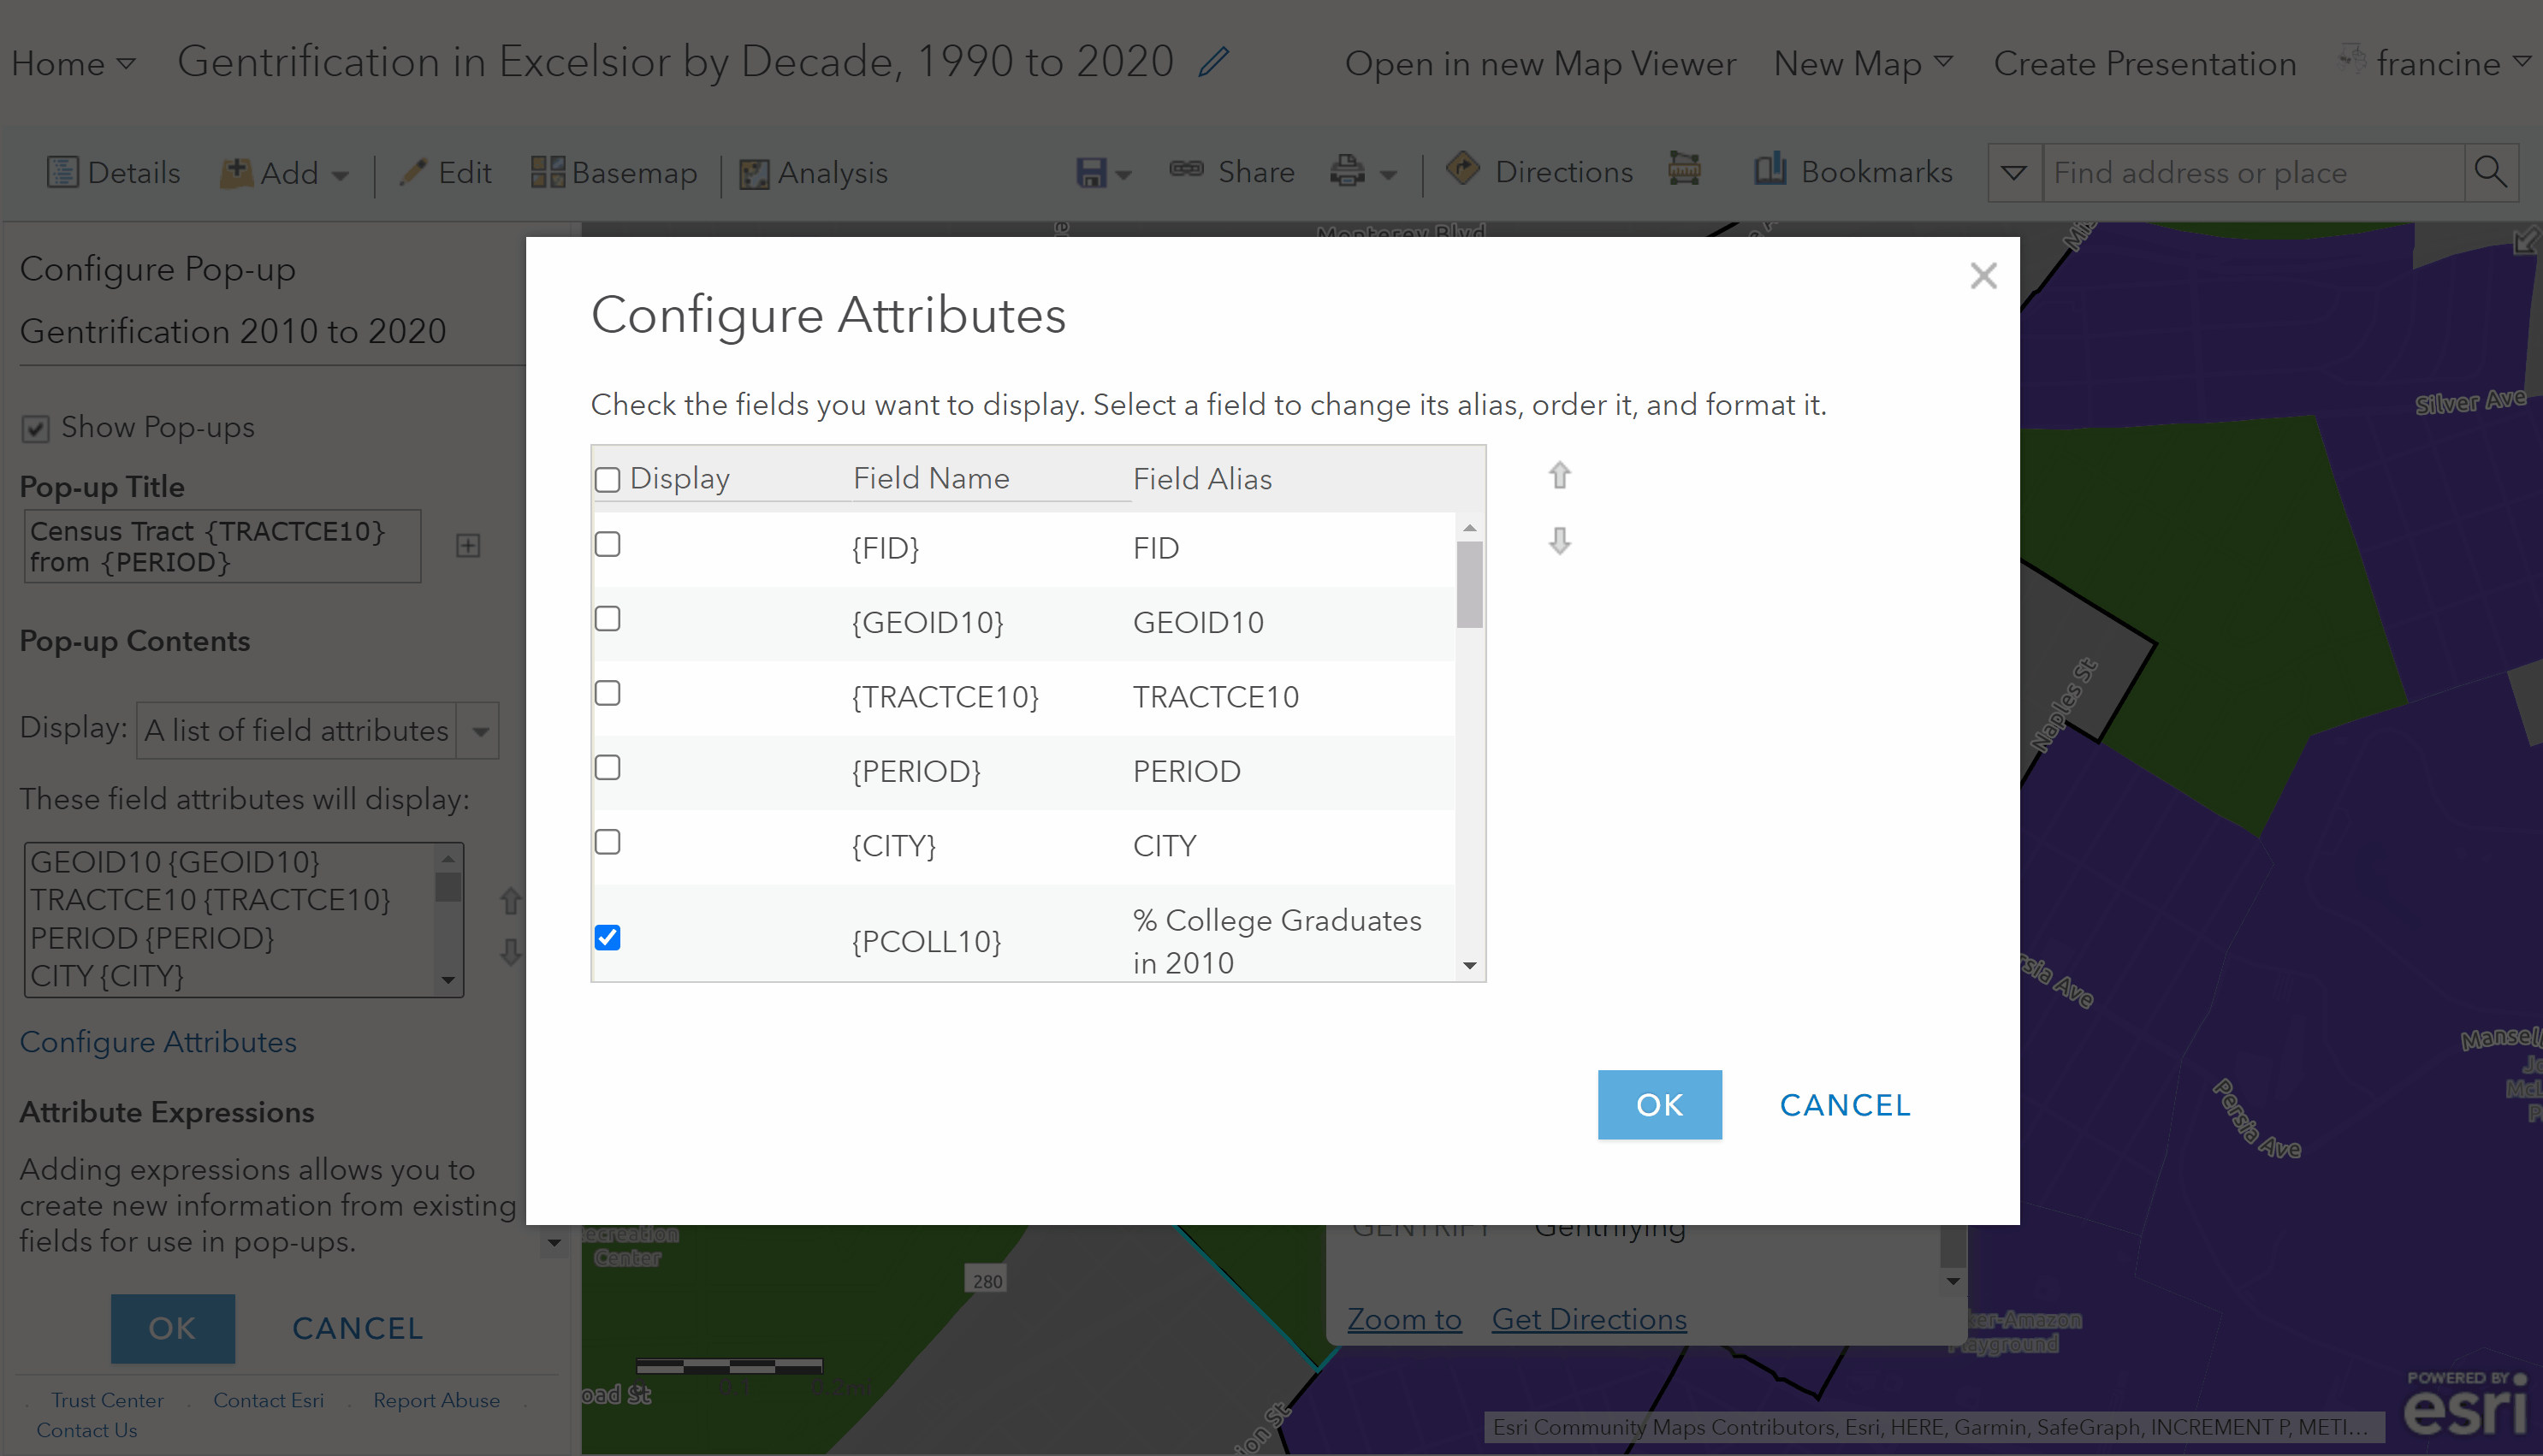Expand the search locator dropdown arrow
Viewport: 2543px width, 1456px height.
(x=2014, y=173)
